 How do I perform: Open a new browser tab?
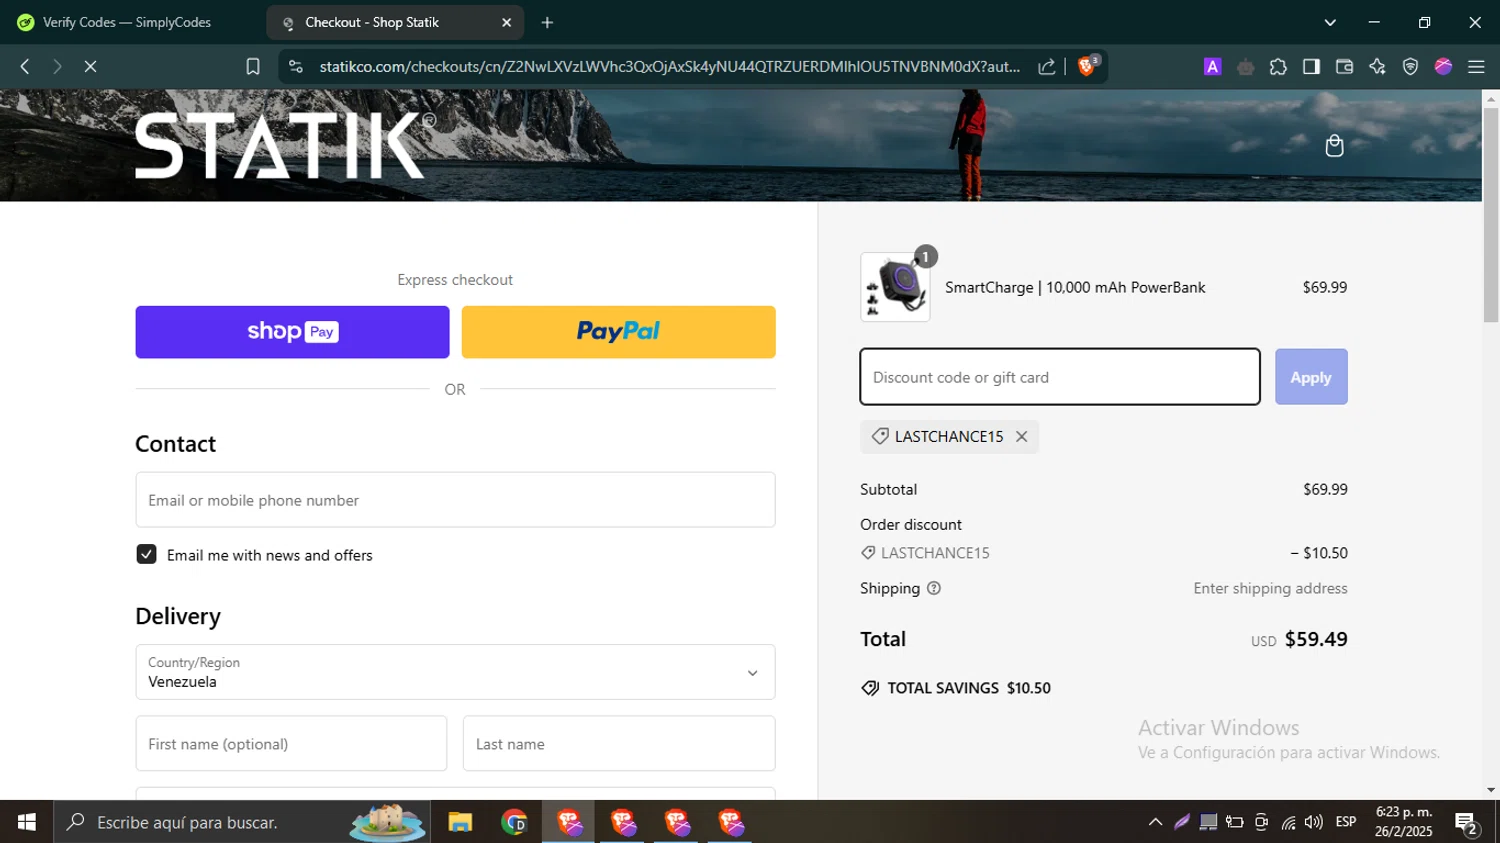click(x=547, y=22)
